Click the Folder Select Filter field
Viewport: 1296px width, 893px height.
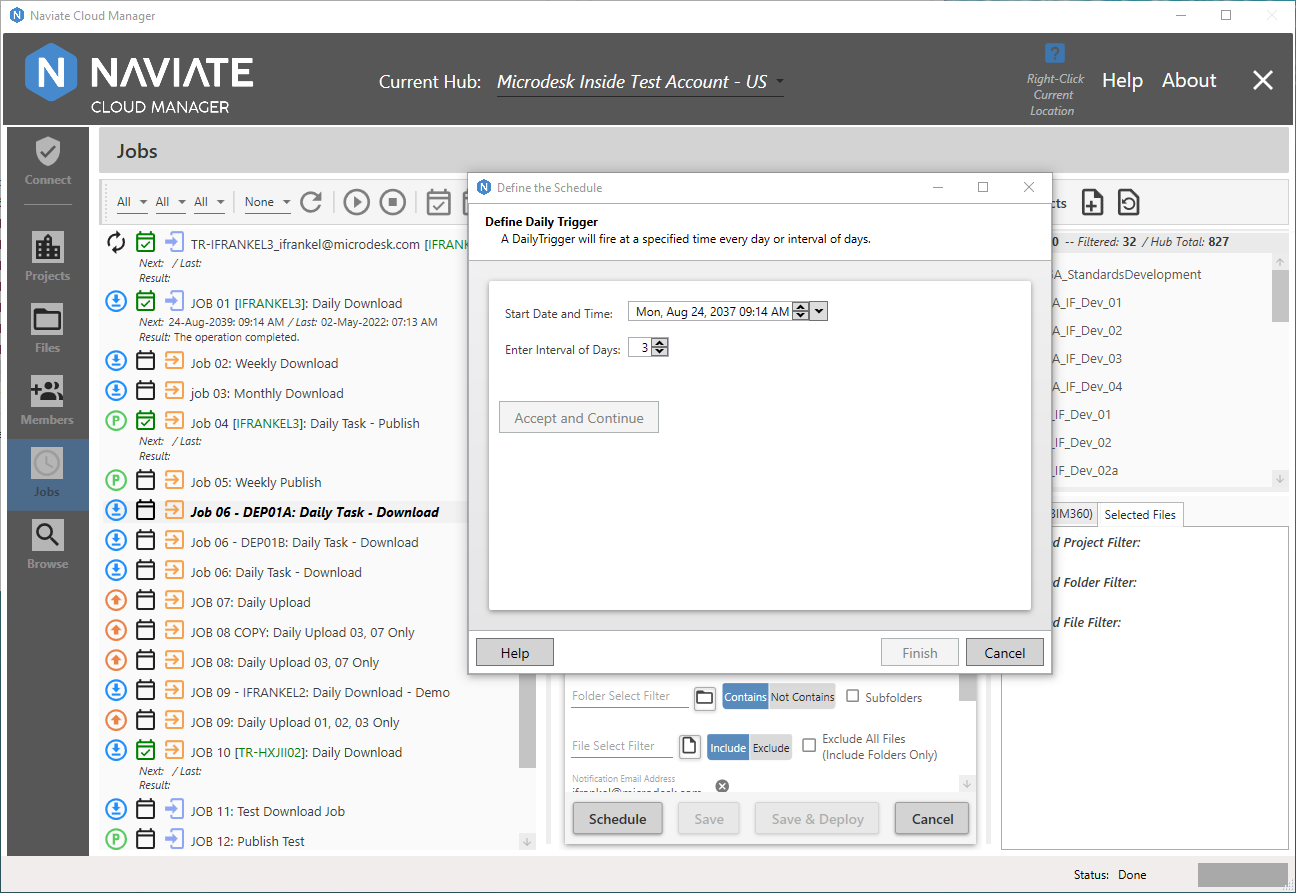click(630, 696)
